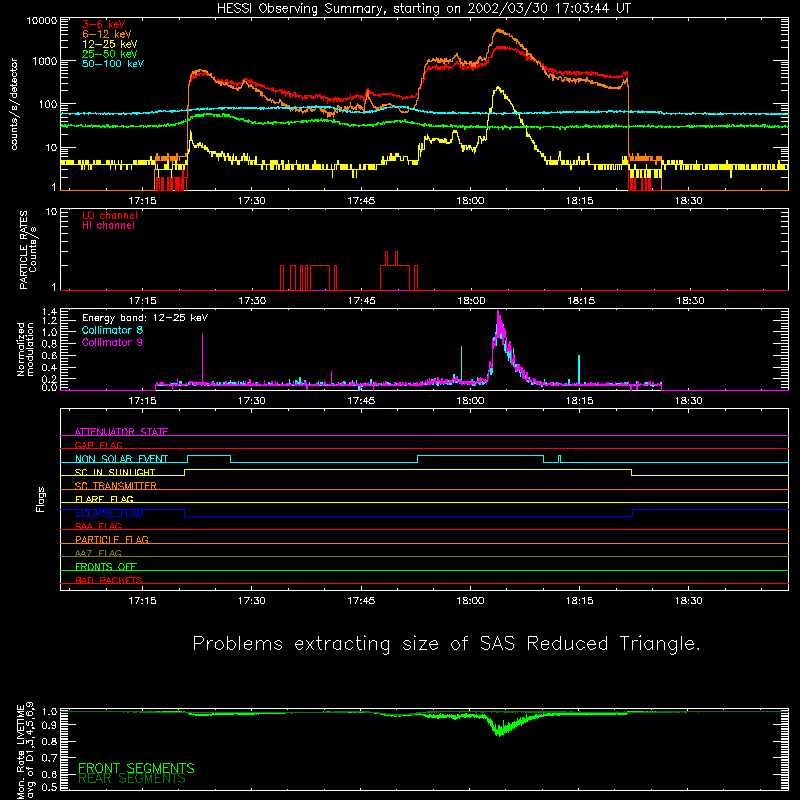Click the 18:30 time tick under count-rate panel
The image size is (800, 800).
pos(689,201)
